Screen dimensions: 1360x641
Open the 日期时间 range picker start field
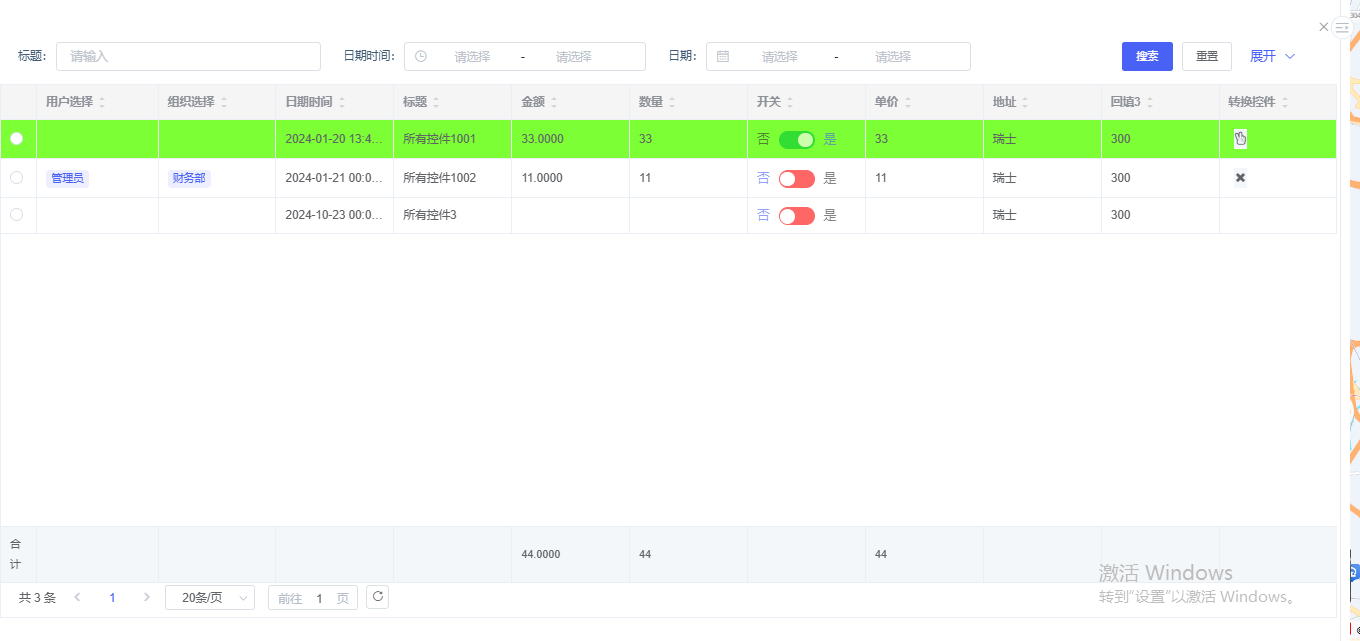[472, 57]
